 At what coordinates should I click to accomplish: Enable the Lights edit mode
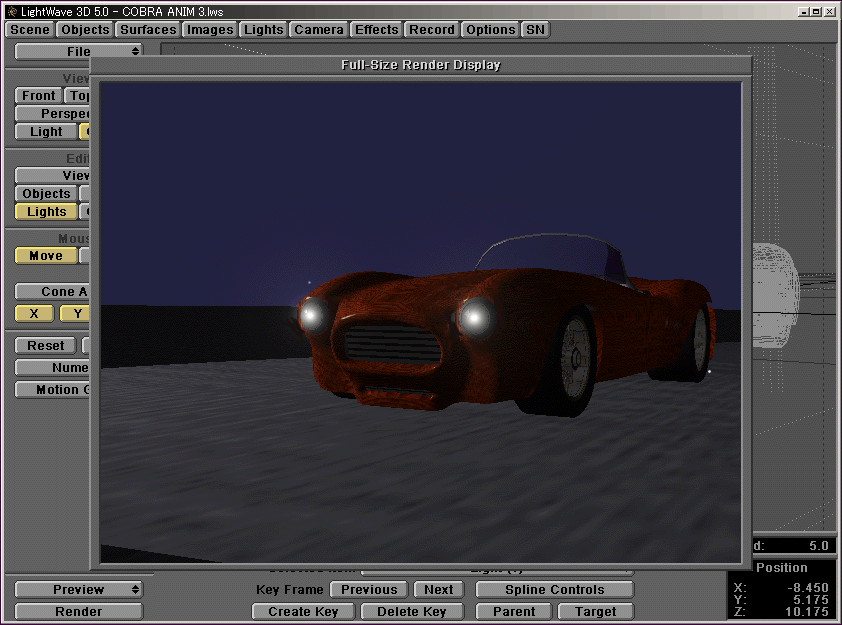click(45, 211)
